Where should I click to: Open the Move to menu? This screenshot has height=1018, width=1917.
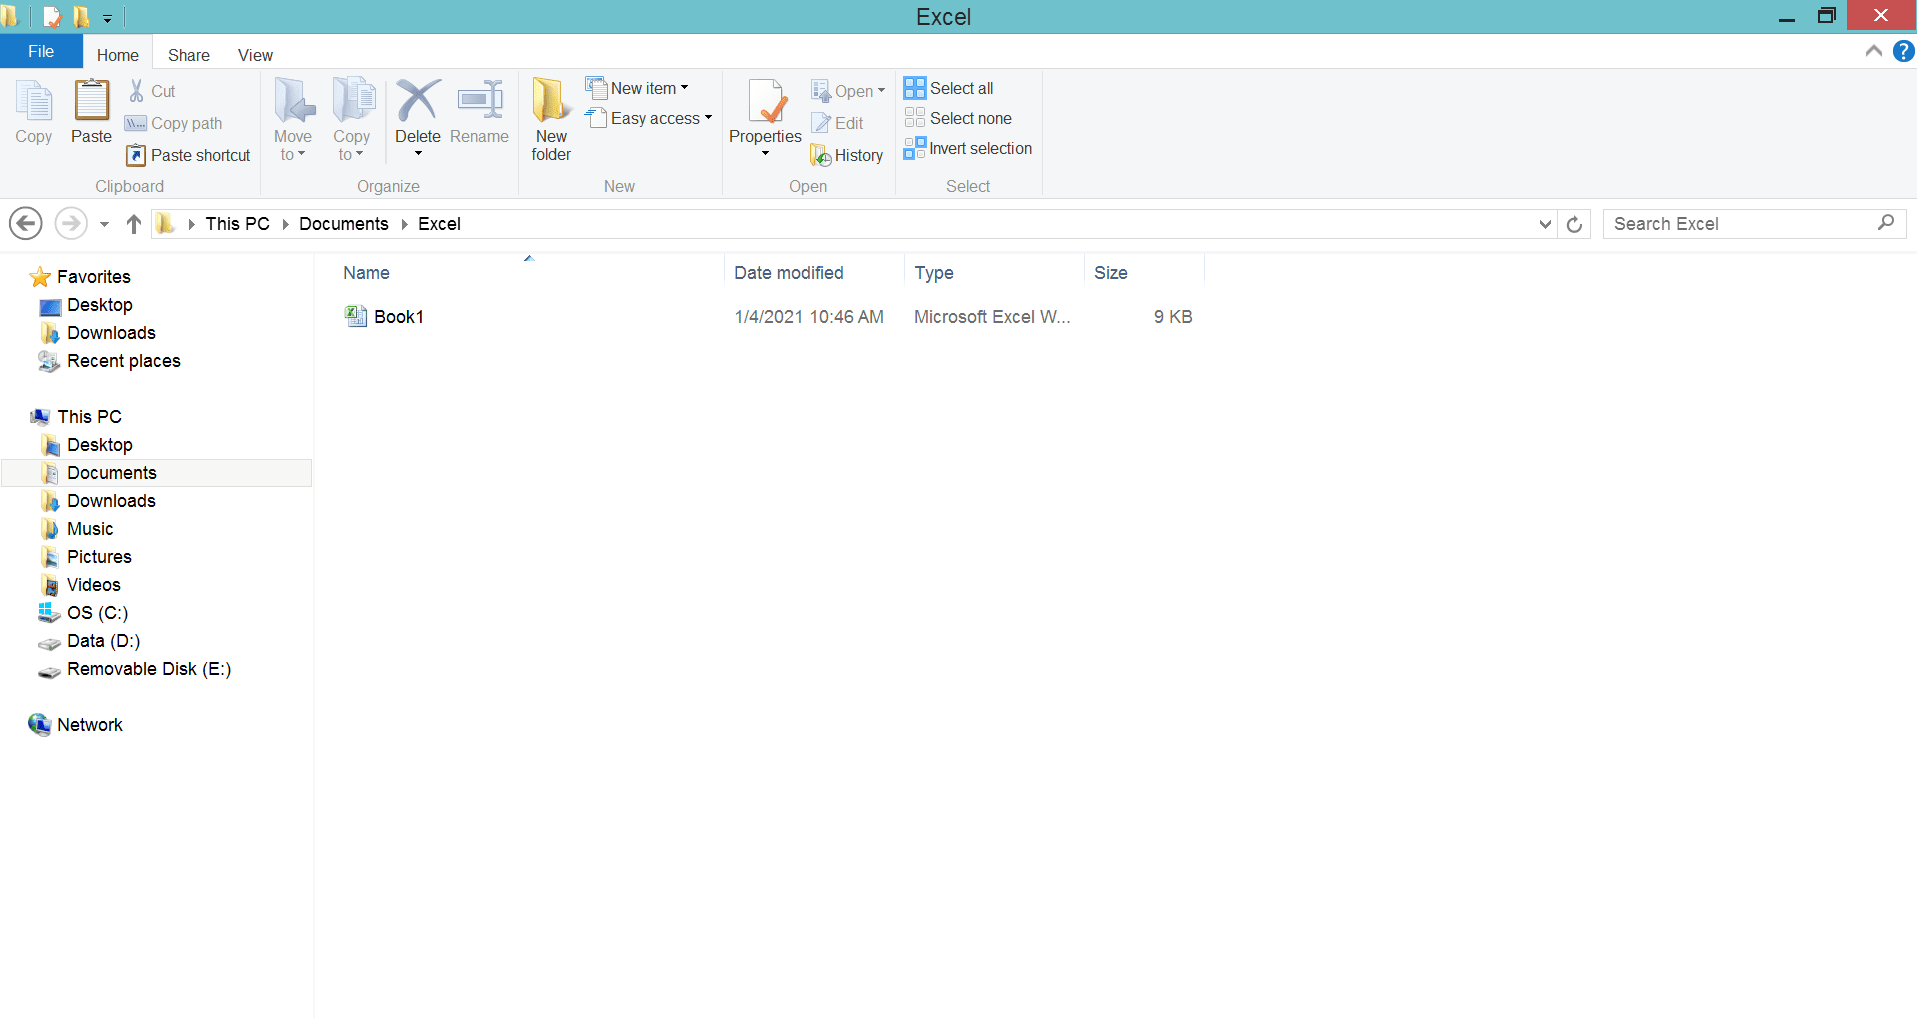point(293,119)
